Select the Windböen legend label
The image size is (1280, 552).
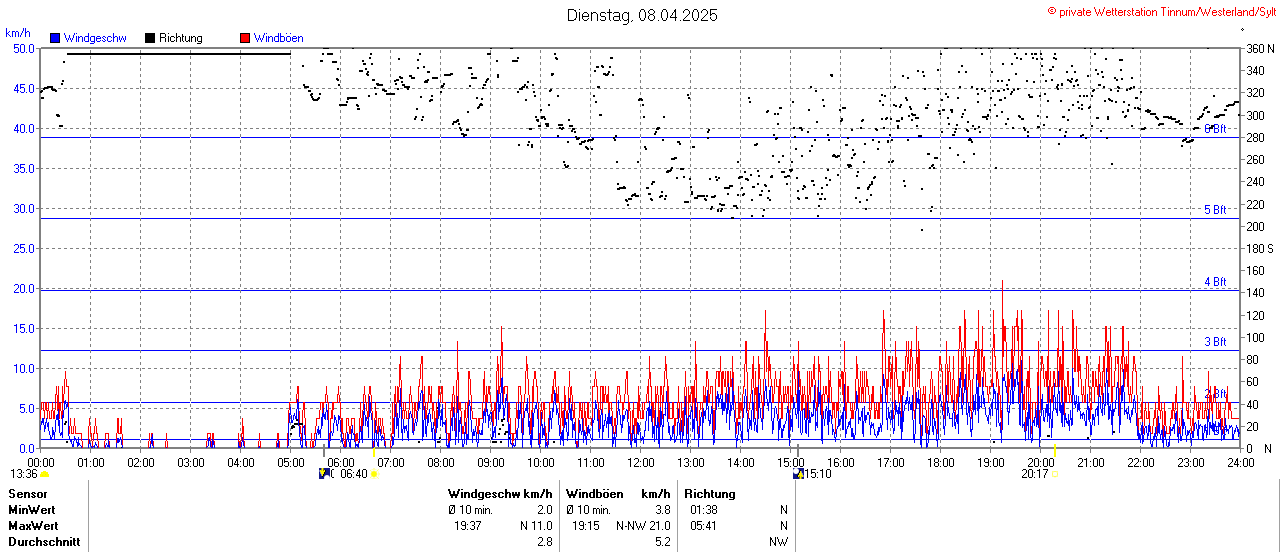coord(279,38)
